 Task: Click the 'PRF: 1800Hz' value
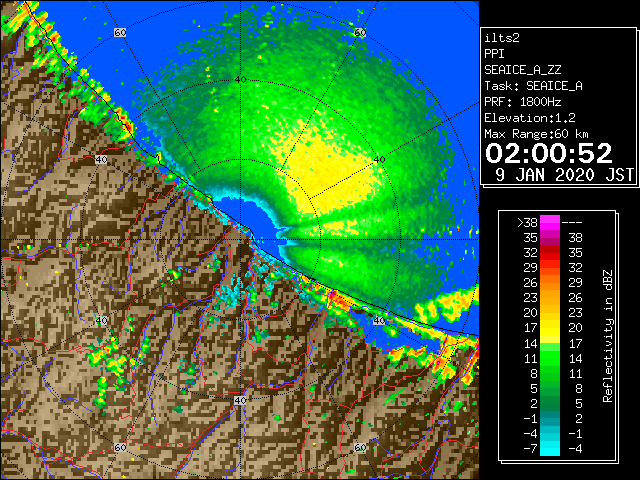(x=523, y=102)
